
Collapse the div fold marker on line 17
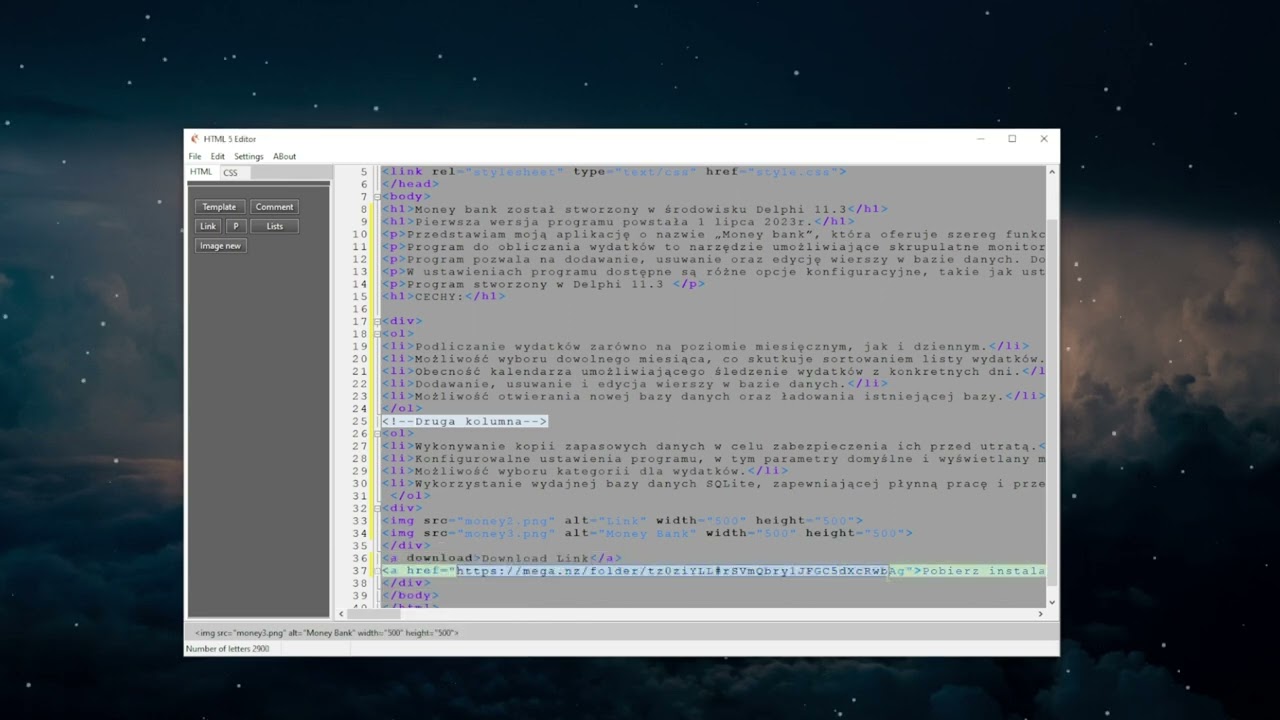(x=377, y=322)
